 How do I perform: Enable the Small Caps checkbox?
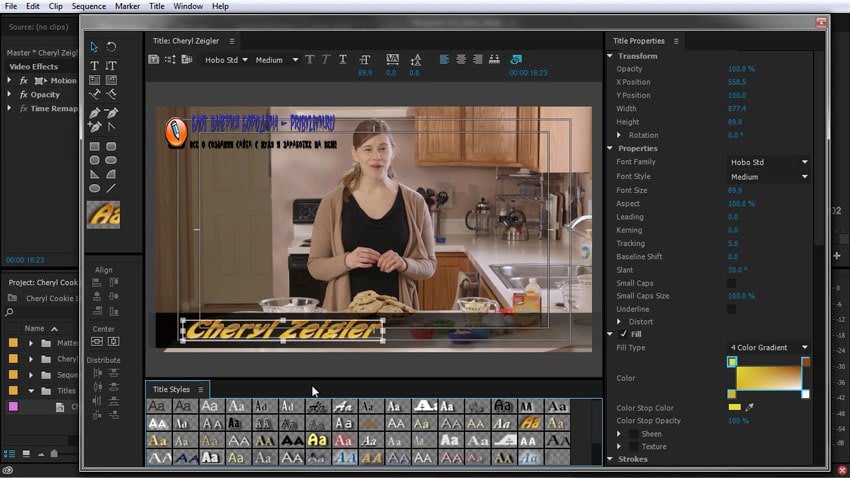point(731,283)
